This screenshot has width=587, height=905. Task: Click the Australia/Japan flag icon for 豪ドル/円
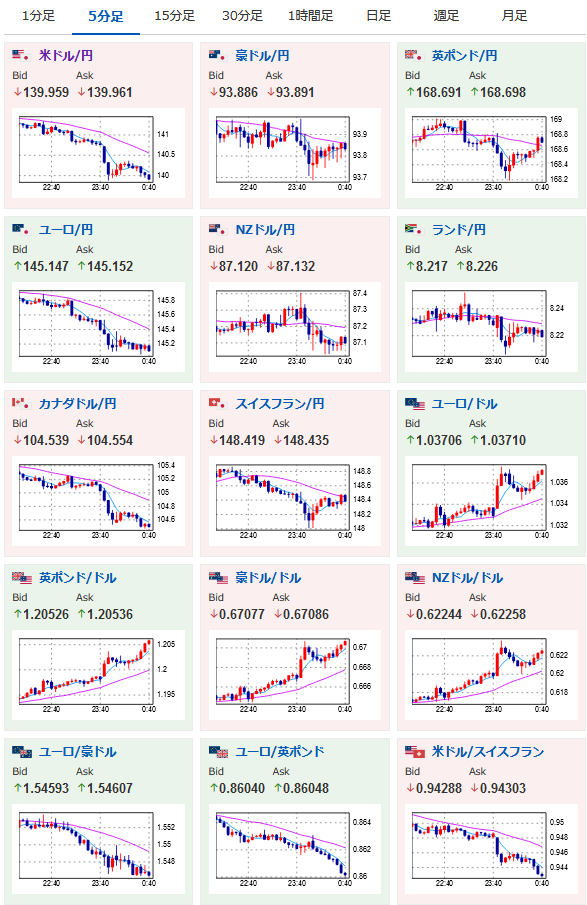[217, 55]
